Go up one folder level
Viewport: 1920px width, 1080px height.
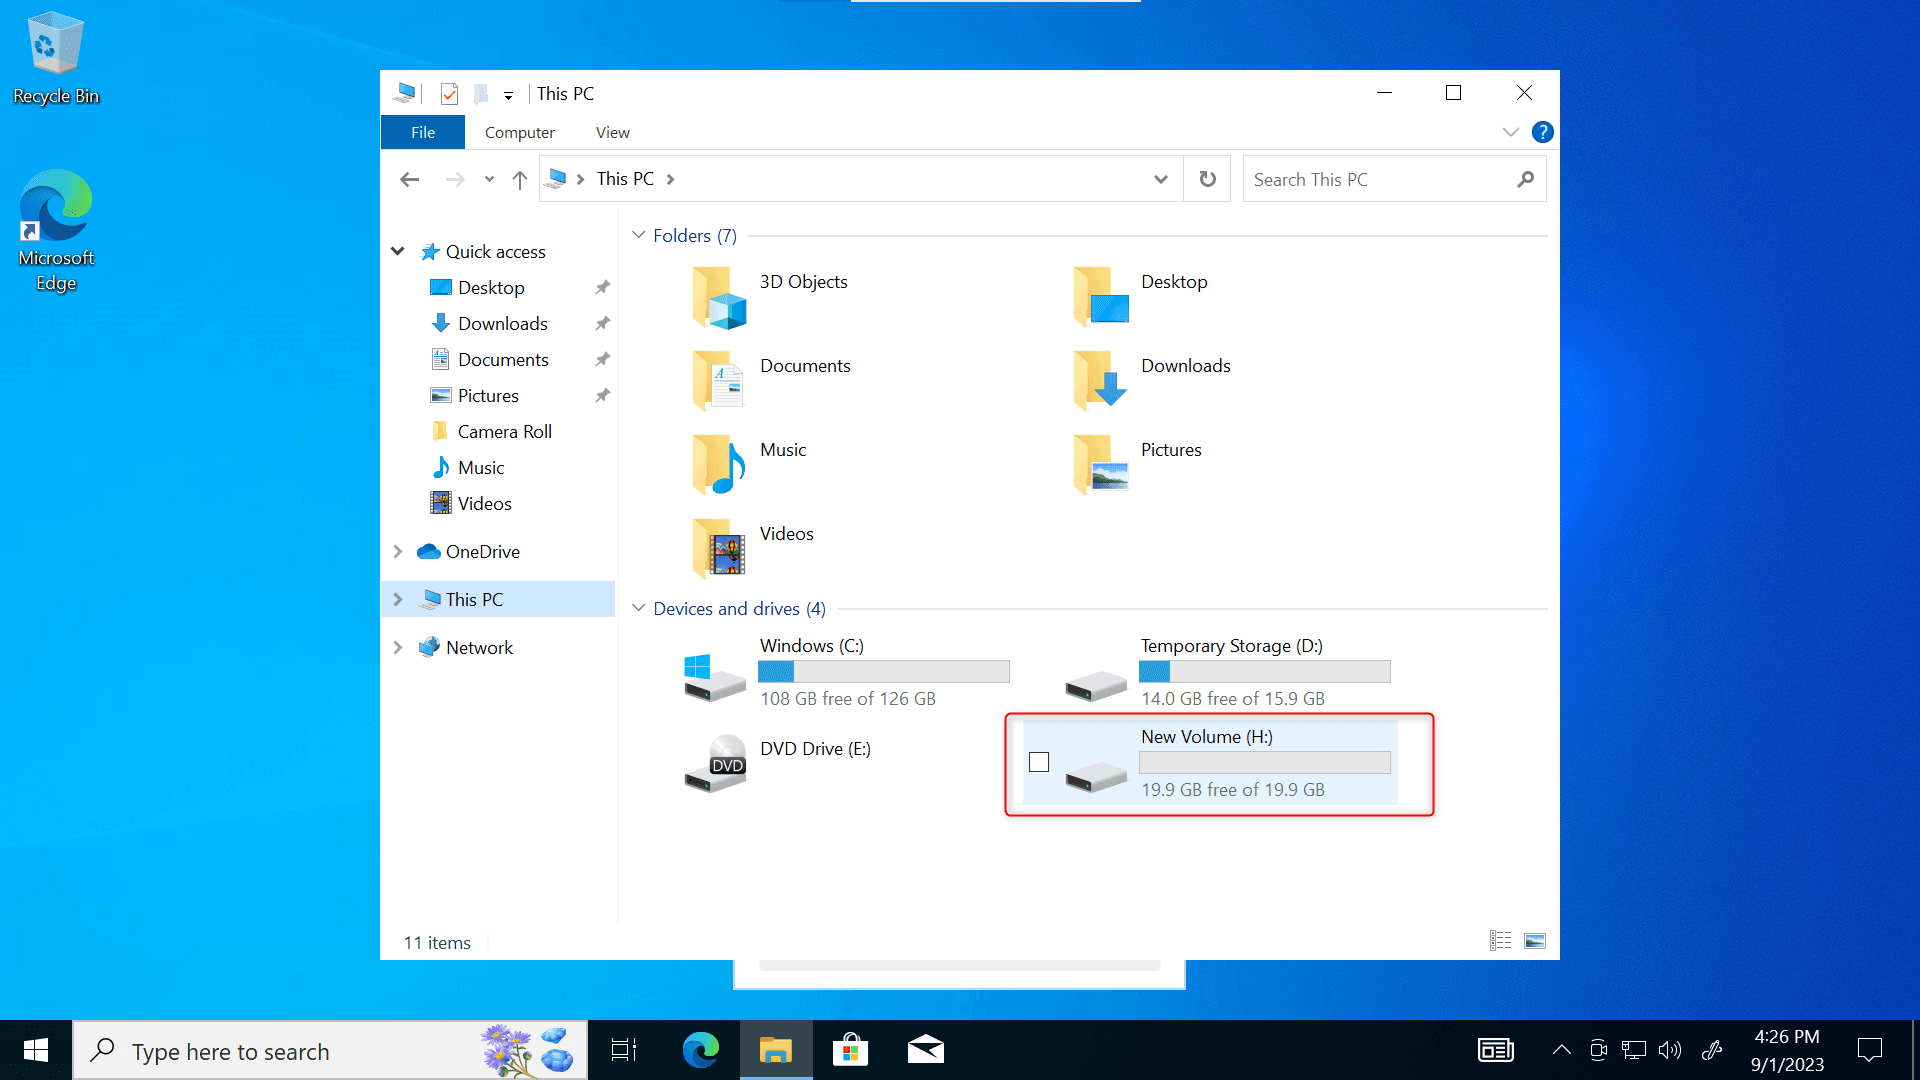pyautogui.click(x=519, y=180)
